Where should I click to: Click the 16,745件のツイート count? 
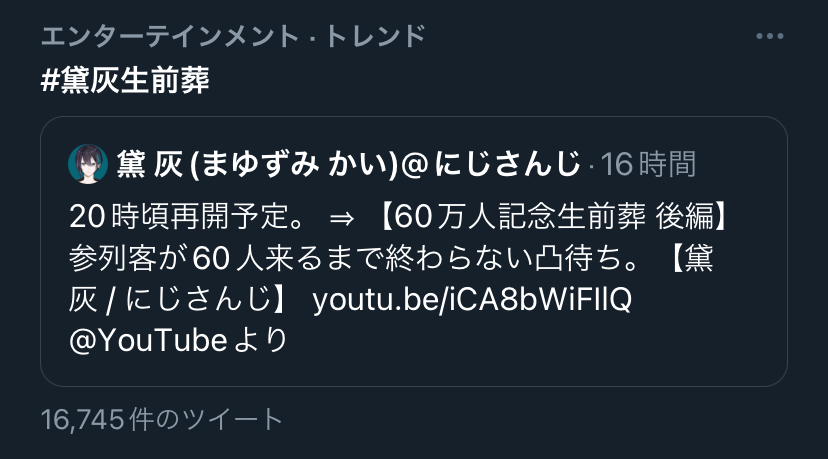162,419
